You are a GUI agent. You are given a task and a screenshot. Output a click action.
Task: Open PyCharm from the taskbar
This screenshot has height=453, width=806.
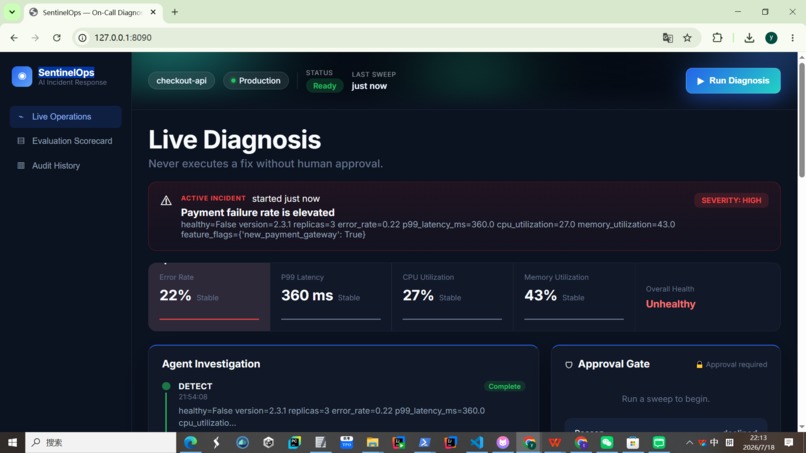(x=295, y=442)
